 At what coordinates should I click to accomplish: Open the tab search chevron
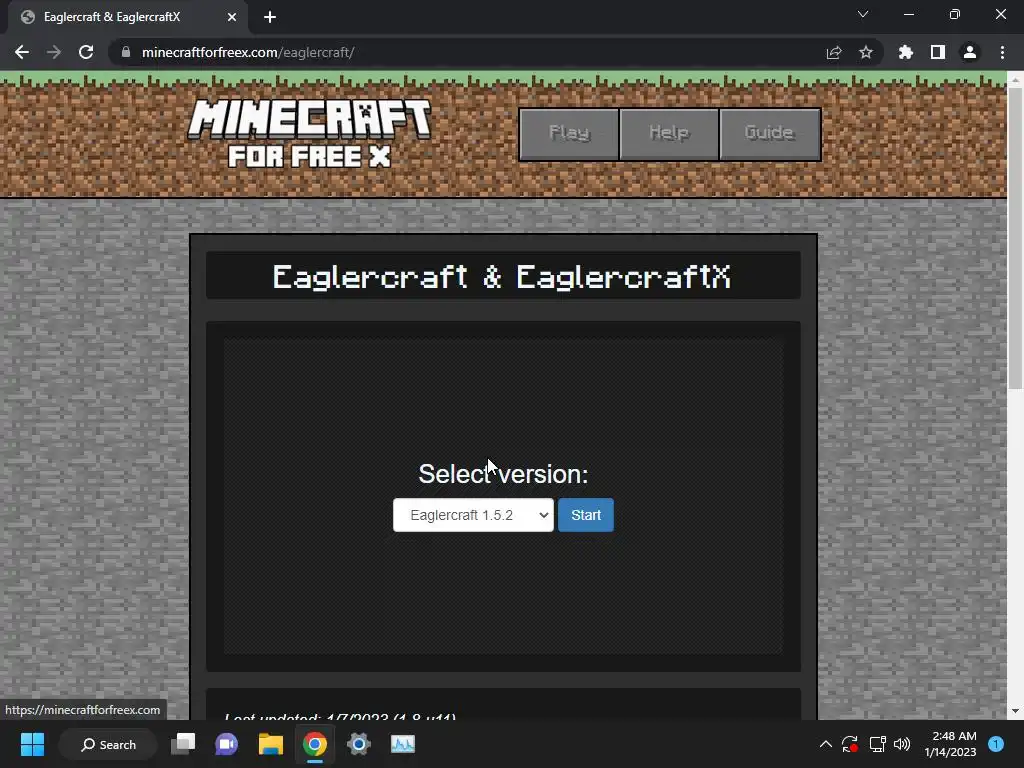click(x=863, y=14)
